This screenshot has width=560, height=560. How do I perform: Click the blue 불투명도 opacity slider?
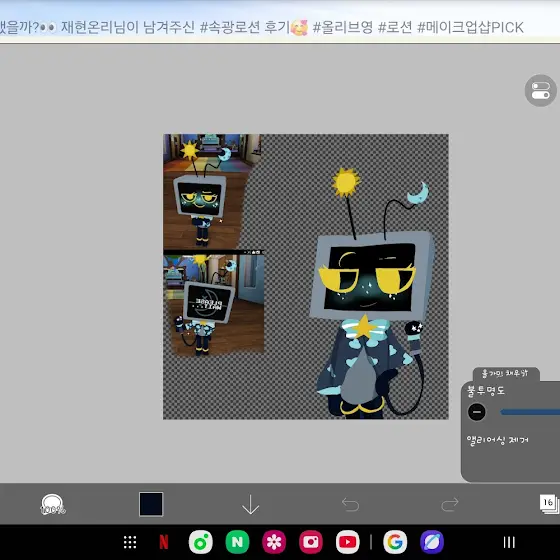tap(530, 412)
